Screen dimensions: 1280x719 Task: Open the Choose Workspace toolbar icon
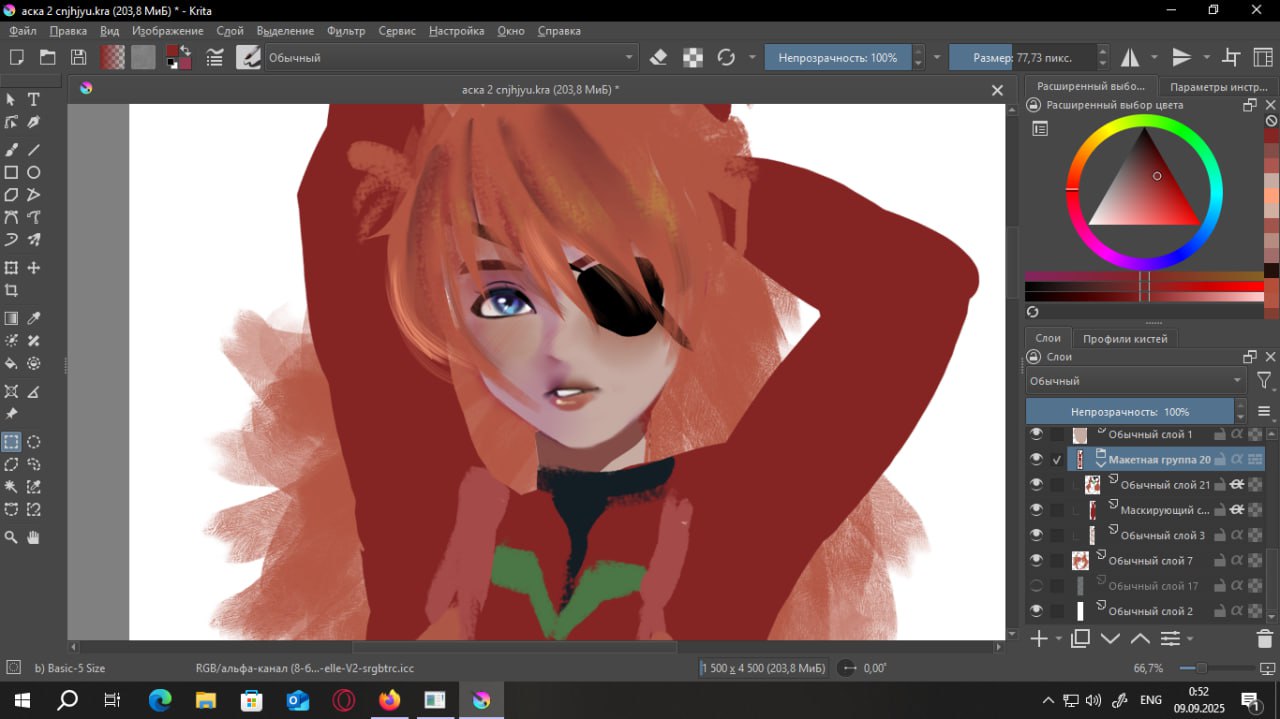tap(1263, 57)
